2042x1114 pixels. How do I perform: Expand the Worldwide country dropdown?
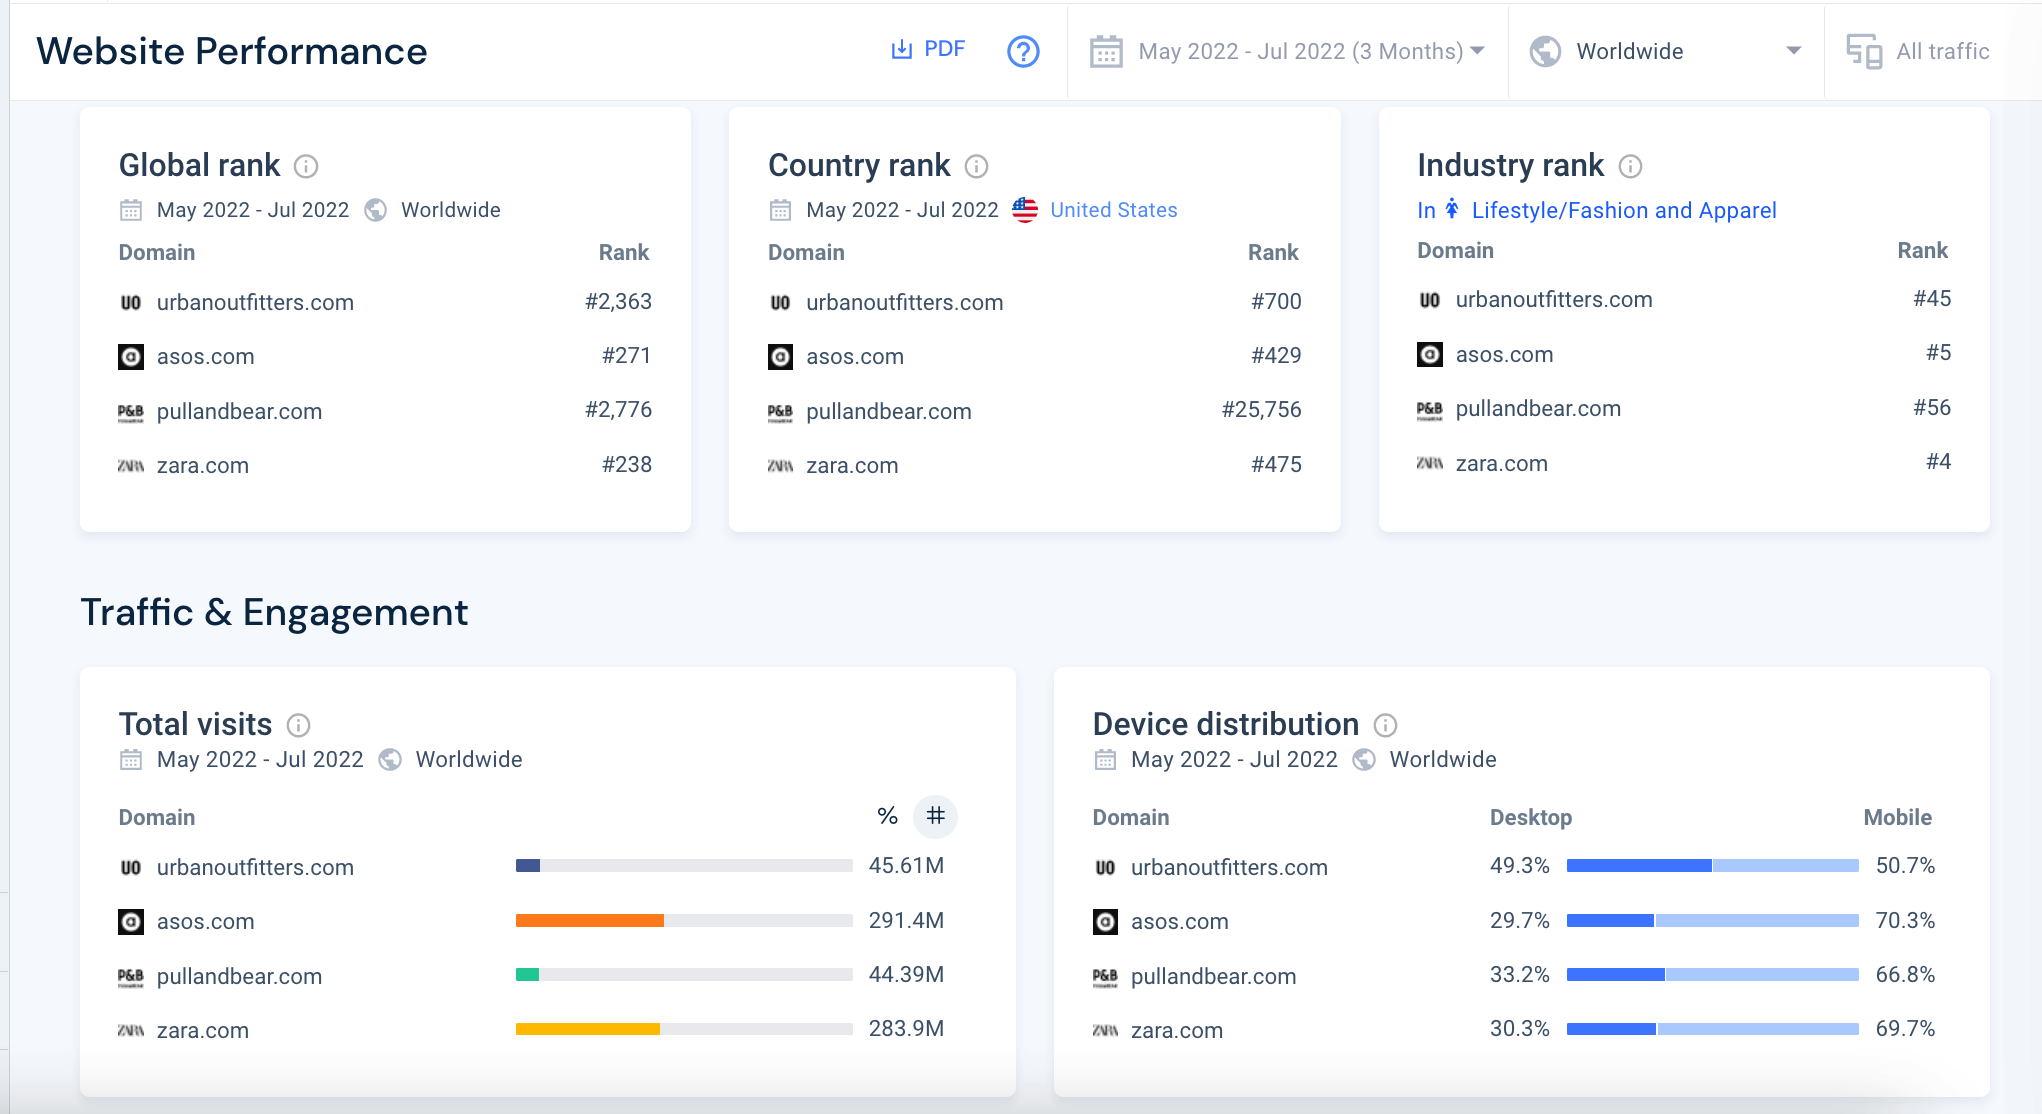pos(1666,51)
